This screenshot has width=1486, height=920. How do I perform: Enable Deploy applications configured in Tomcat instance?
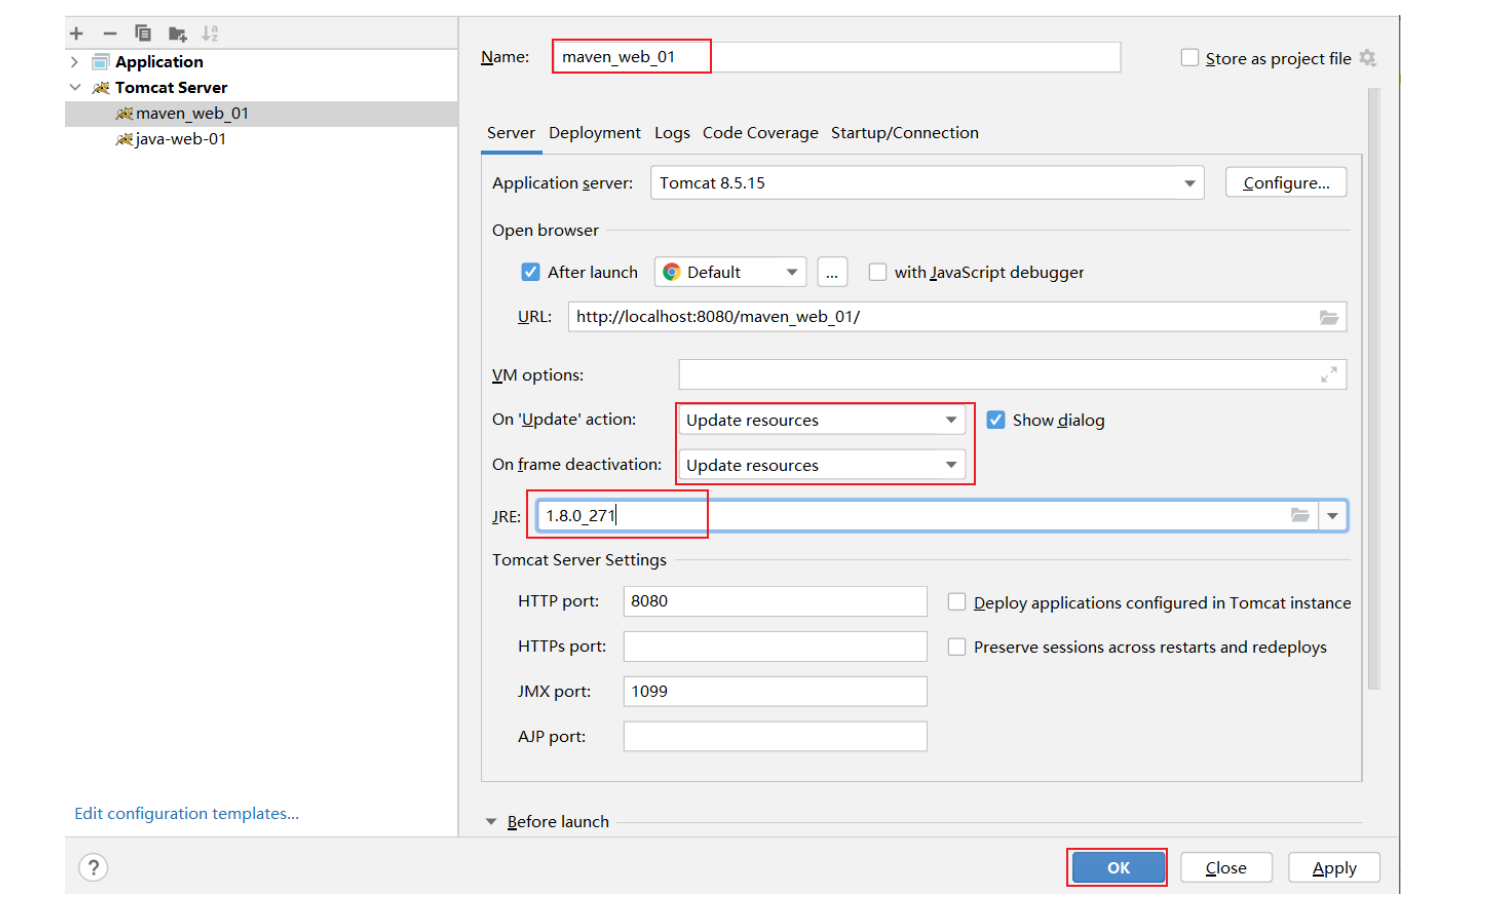[x=957, y=602]
